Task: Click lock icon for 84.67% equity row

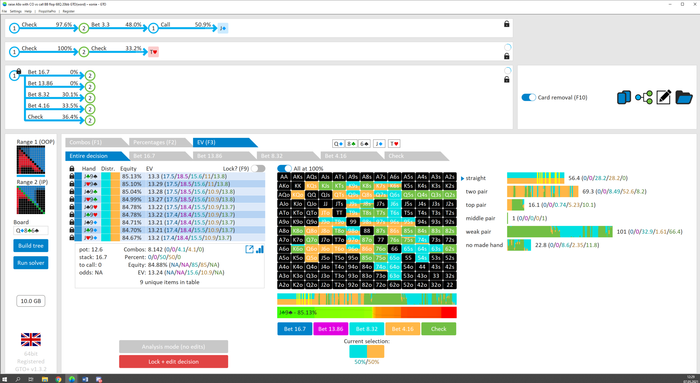Action: pyautogui.click(x=72, y=237)
